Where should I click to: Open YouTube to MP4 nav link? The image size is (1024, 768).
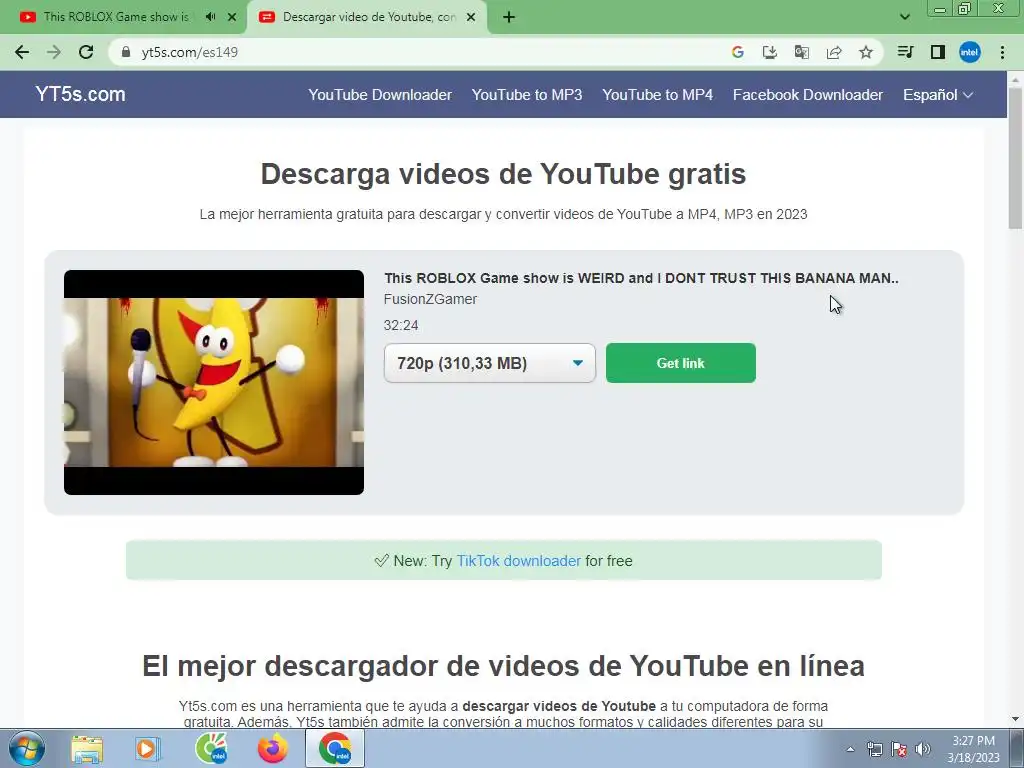coord(658,95)
